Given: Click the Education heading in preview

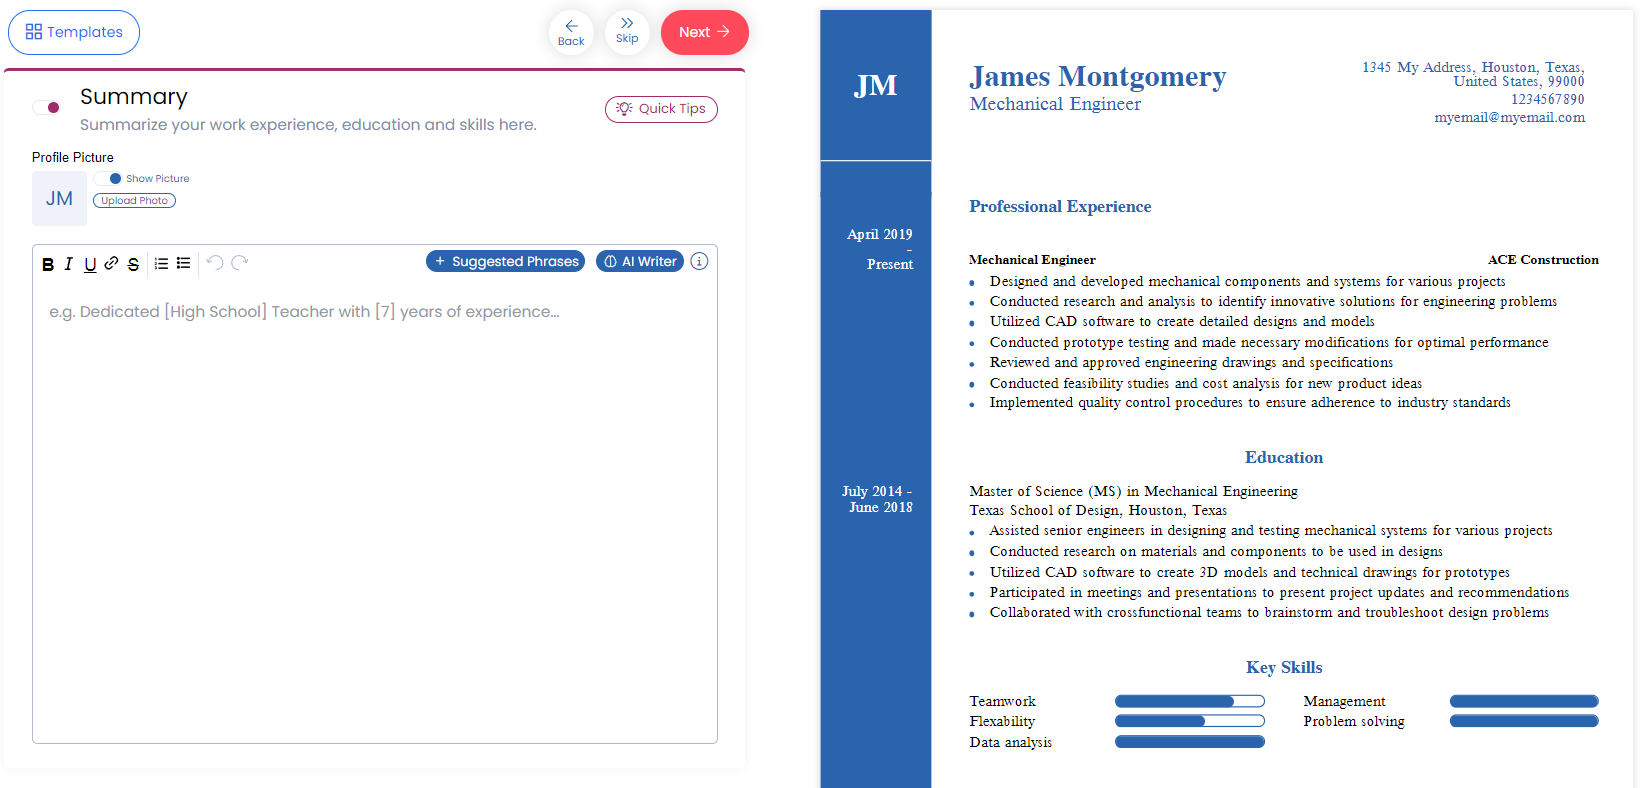Looking at the screenshot, I should tap(1284, 457).
